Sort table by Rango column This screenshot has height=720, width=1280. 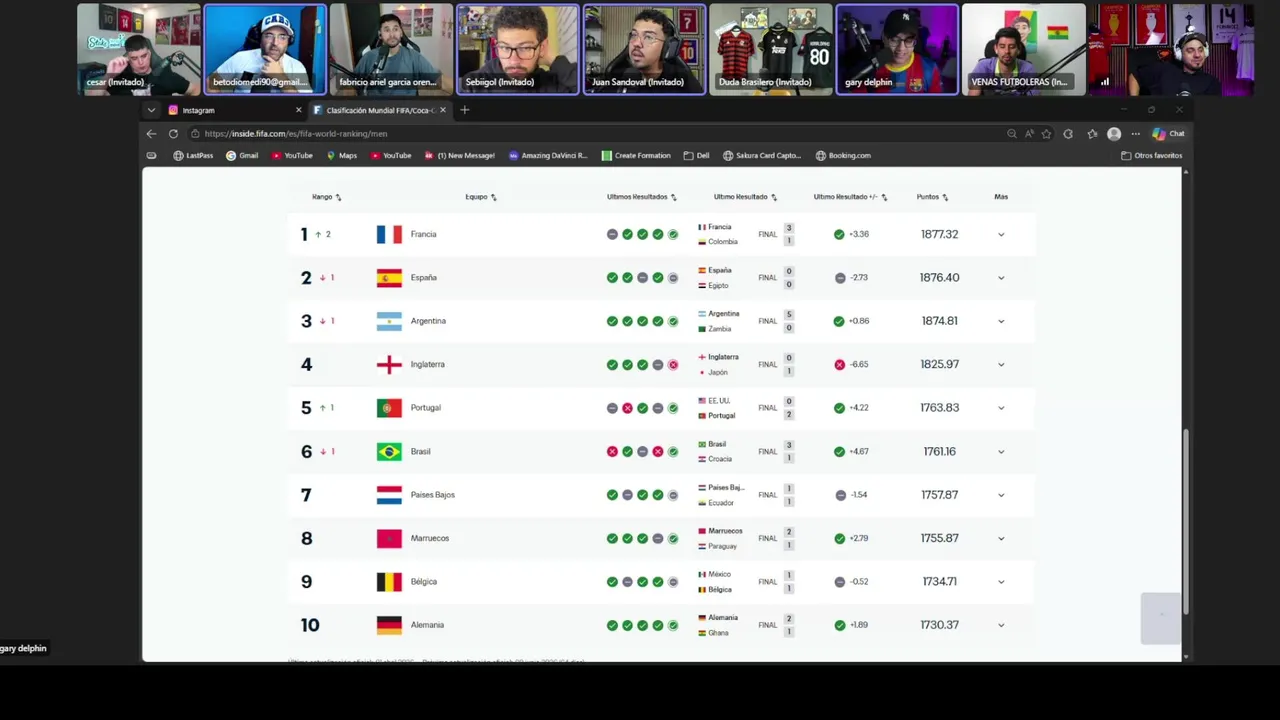tap(326, 197)
